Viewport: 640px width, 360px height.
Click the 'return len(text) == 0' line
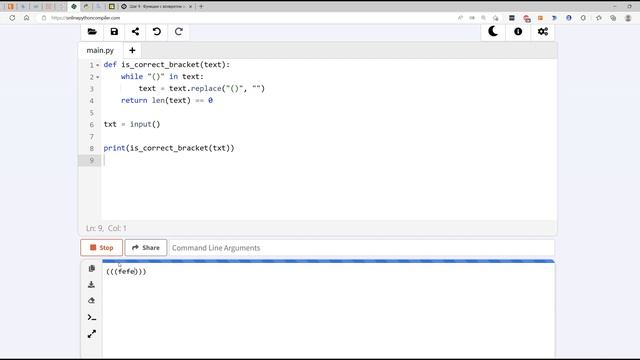(167, 100)
